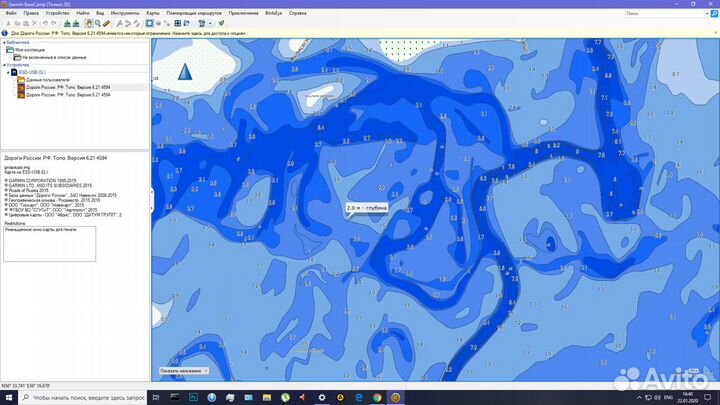
Task: Open the 'Показать наложения' overlay dropdown
Action: point(184,371)
